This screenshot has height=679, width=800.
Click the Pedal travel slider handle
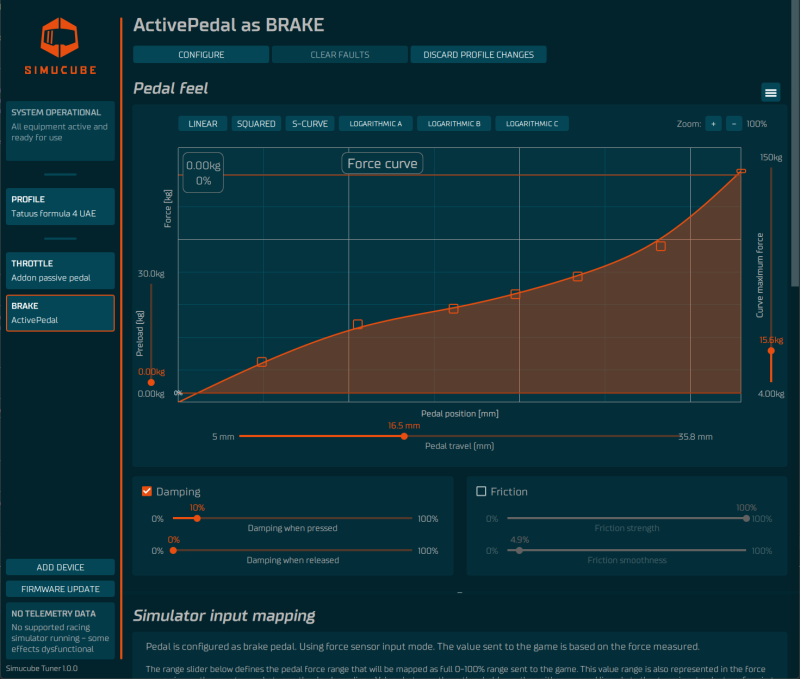[404, 436]
